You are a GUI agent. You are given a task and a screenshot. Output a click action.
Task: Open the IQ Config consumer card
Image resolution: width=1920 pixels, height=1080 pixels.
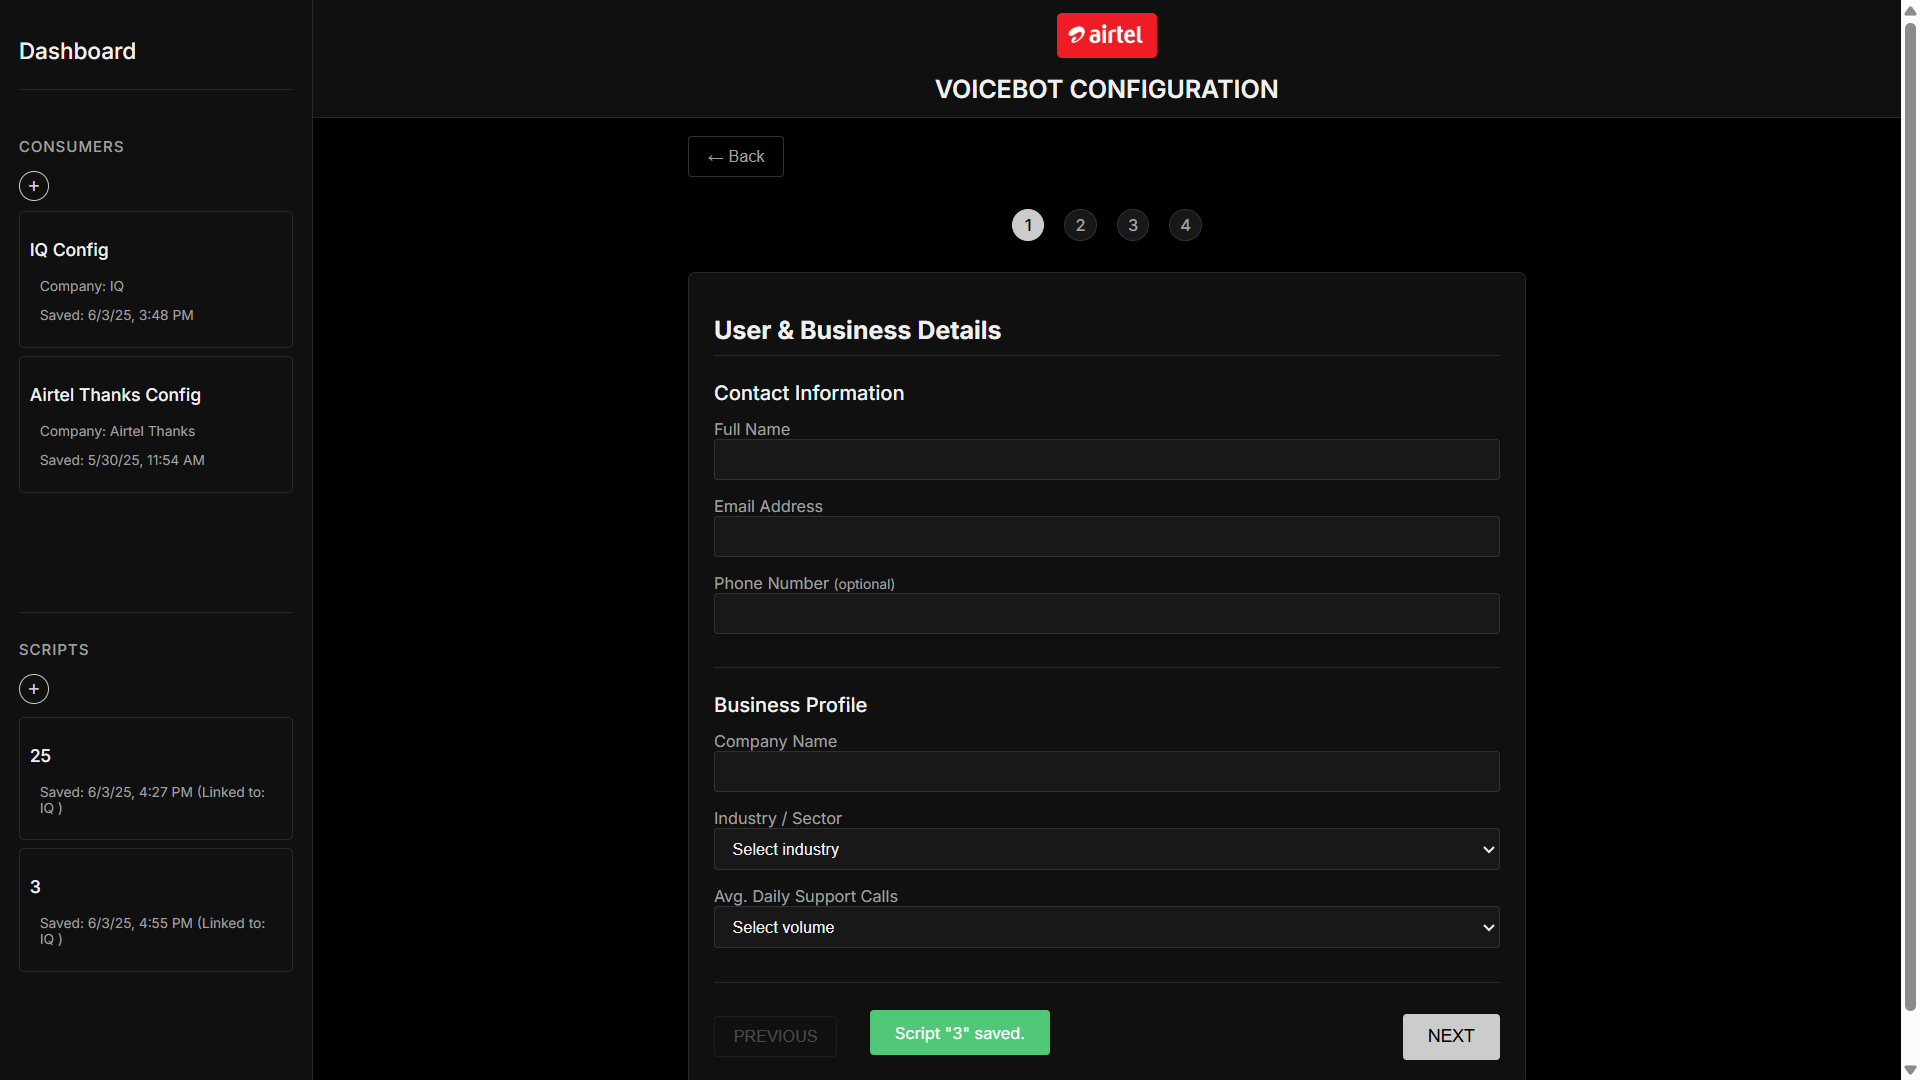click(x=156, y=279)
